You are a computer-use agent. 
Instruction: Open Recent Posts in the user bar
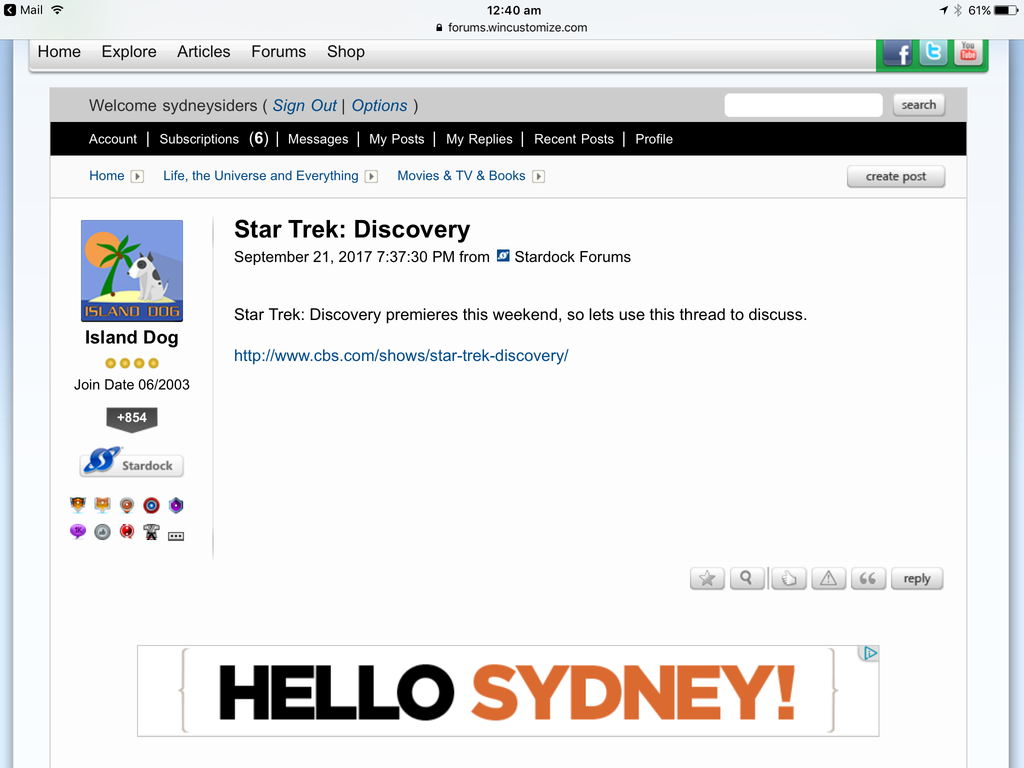tap(574, 139)
